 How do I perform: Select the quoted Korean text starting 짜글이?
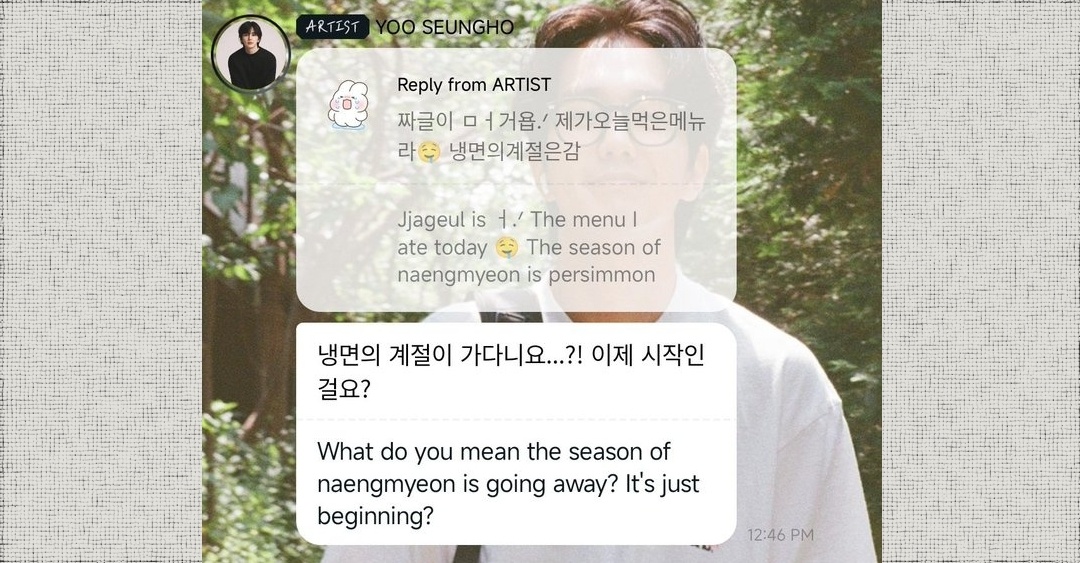pos(552,136)
